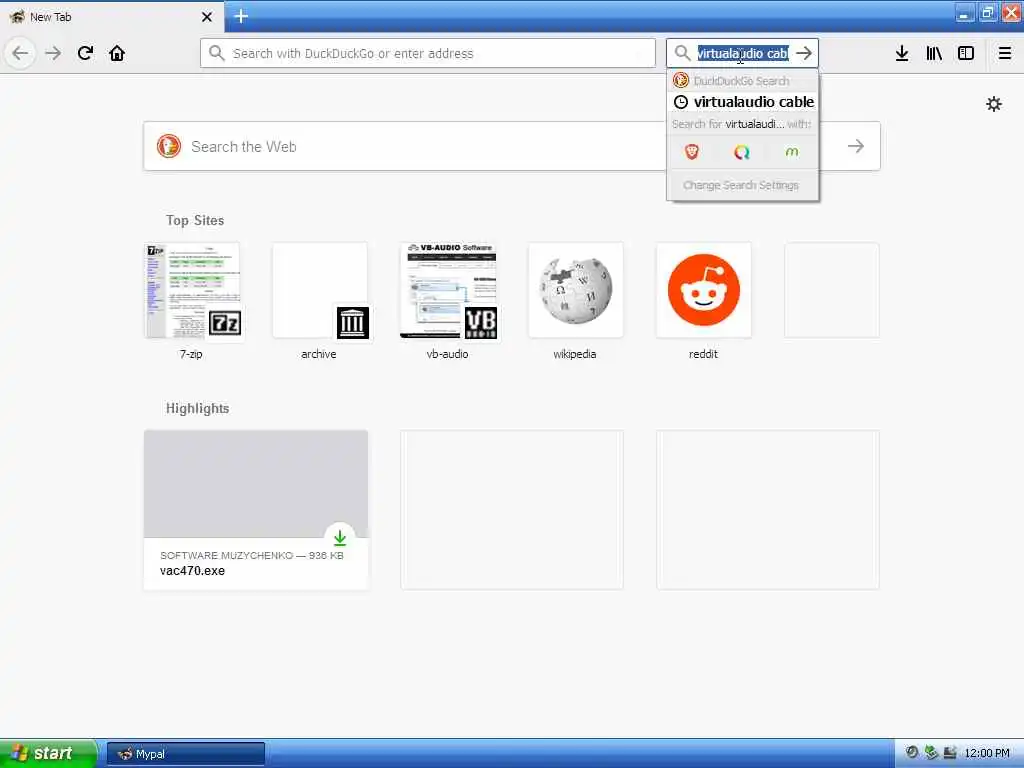
Task: Click the first system tray icon
Action: tap(912, 752)
